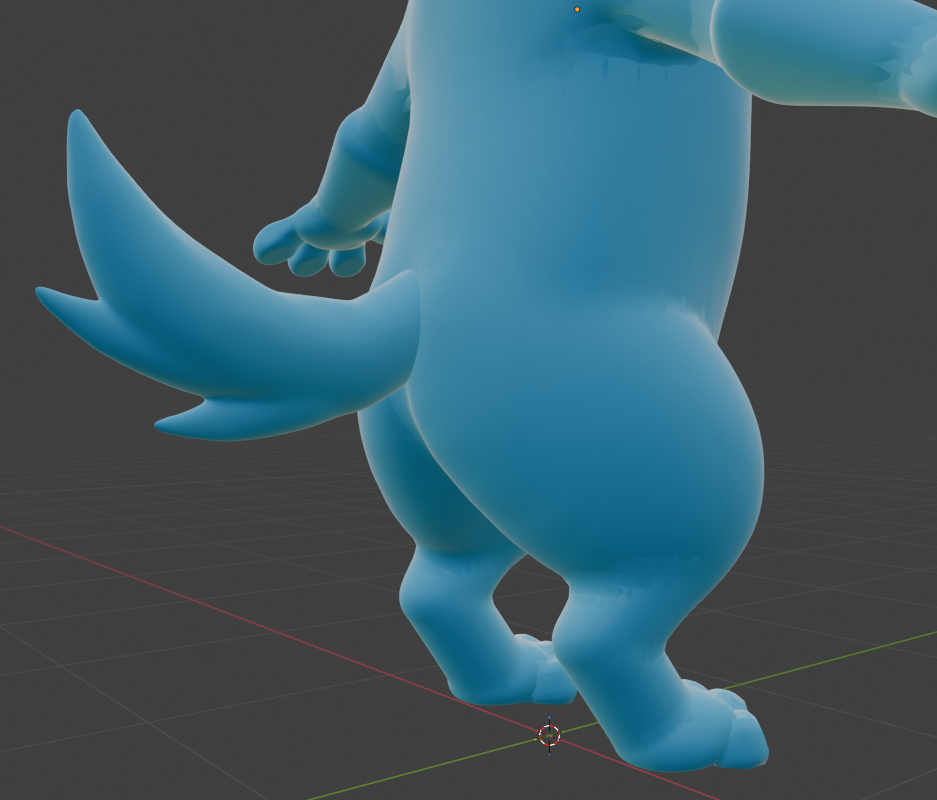Select the character's hanging hand with fingers
Viewport: 937px width, 800px height.
pyautogui.click(x=310, y=243)
